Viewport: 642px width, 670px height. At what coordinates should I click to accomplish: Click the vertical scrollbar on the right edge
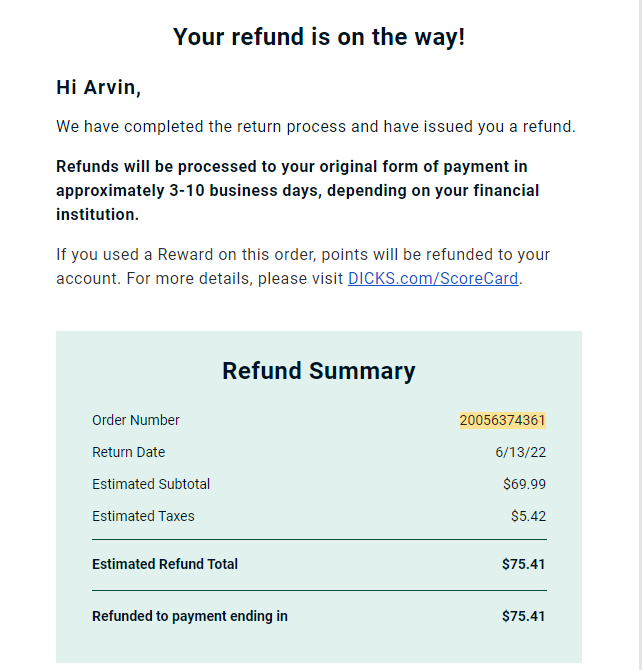tap(640, 335)
